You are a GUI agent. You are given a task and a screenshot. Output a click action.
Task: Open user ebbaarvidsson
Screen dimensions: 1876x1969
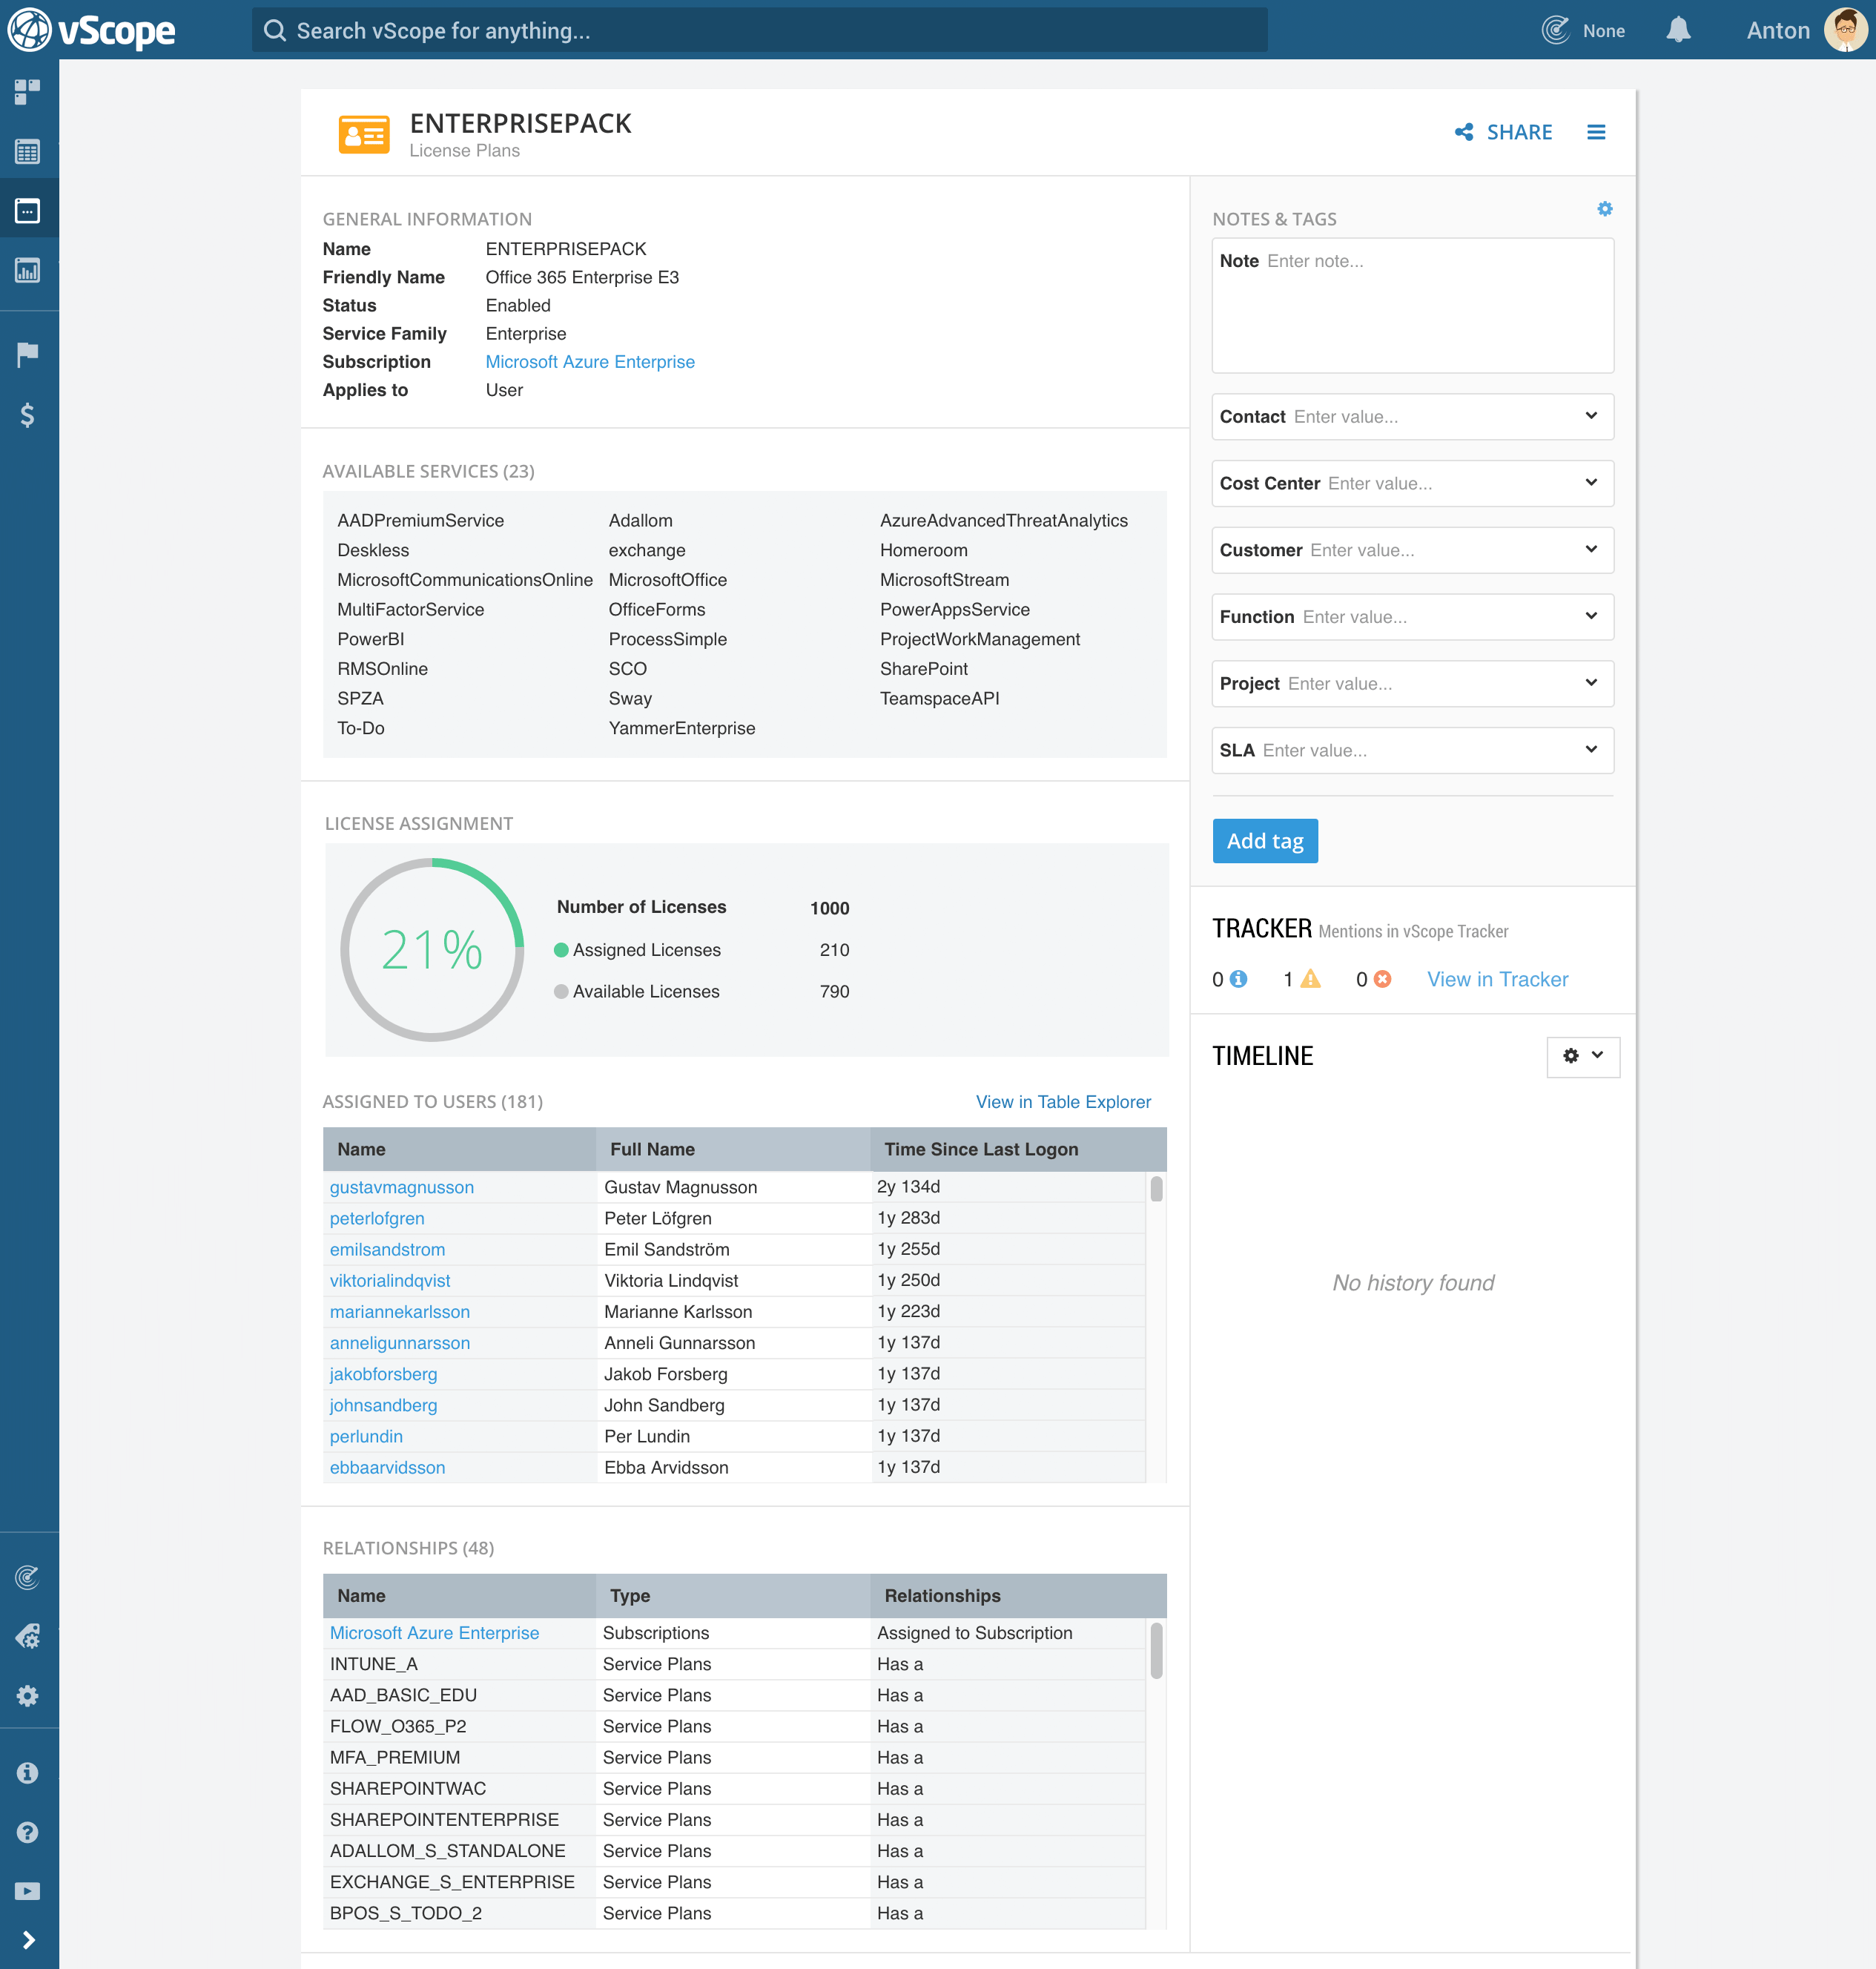tap(388, 1467)
